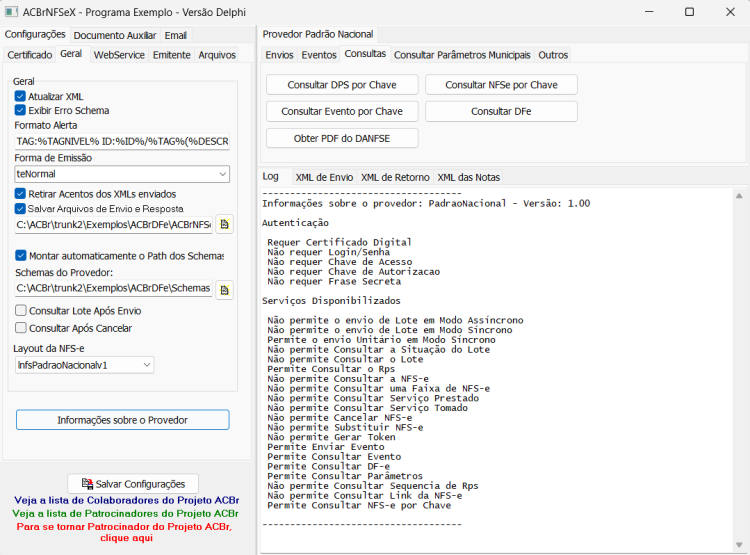Open the Layout da NFS-e dropdown
Image resolution: width=750 pixels, height=555 pixels.
tap(147, 365)
